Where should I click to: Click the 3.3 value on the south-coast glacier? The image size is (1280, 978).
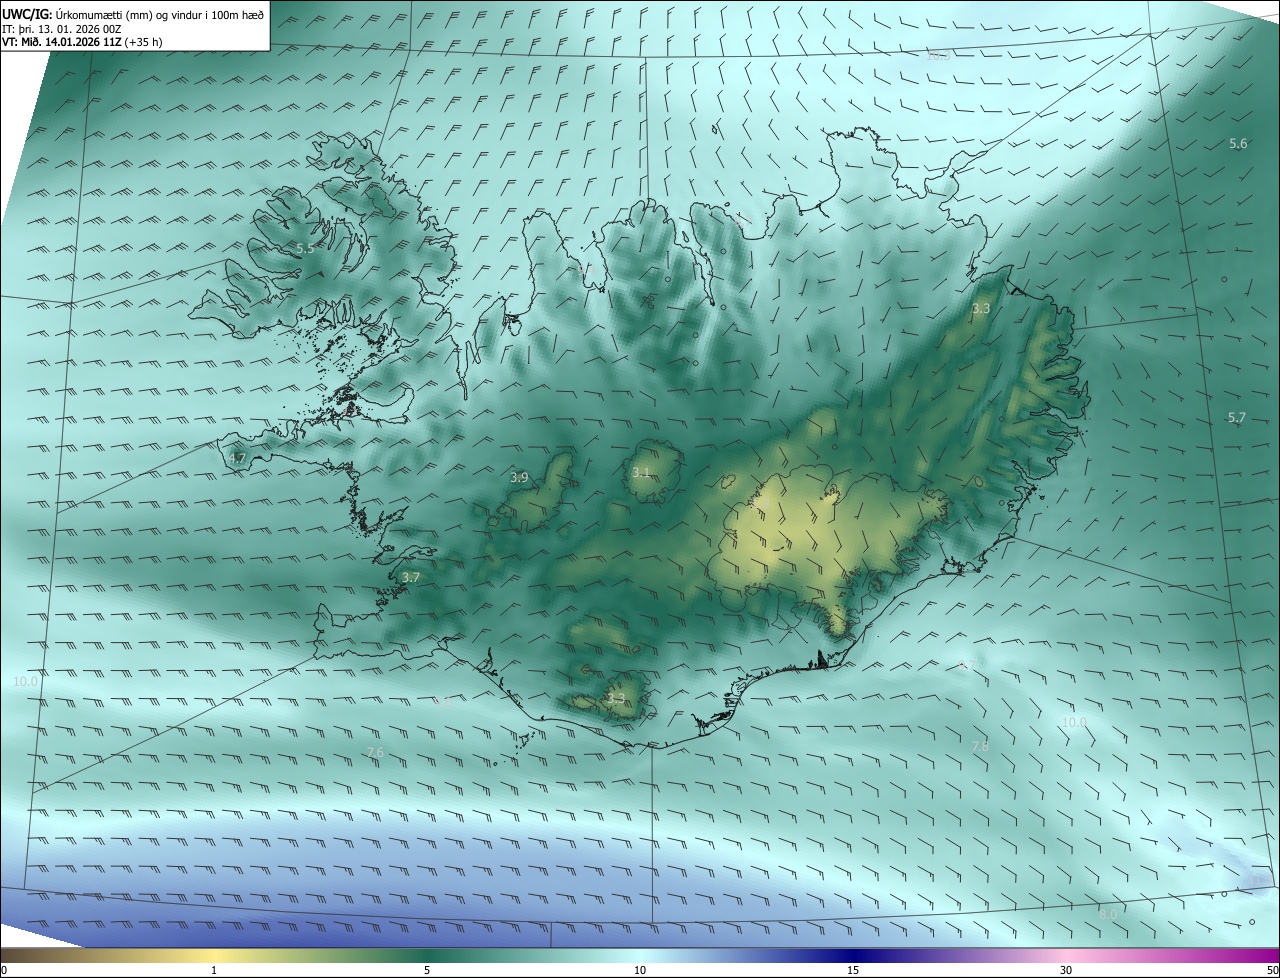coord(616,698)
